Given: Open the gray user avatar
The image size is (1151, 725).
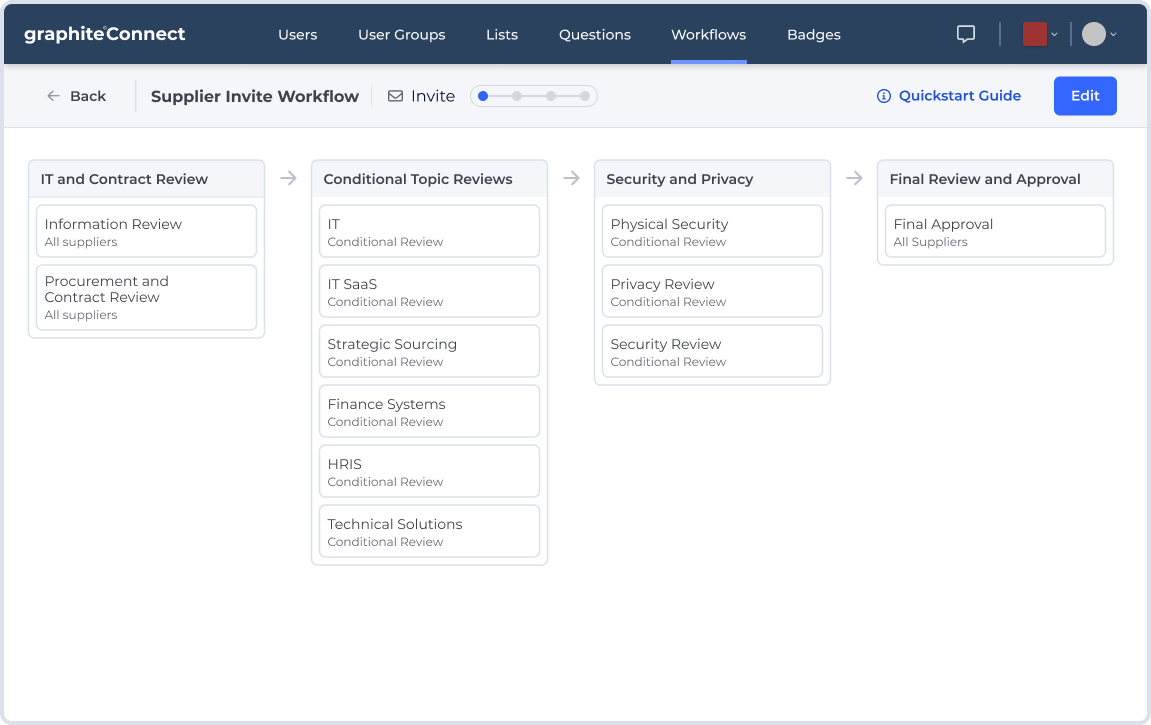Looking at the screenshot, I should 1094,34.
